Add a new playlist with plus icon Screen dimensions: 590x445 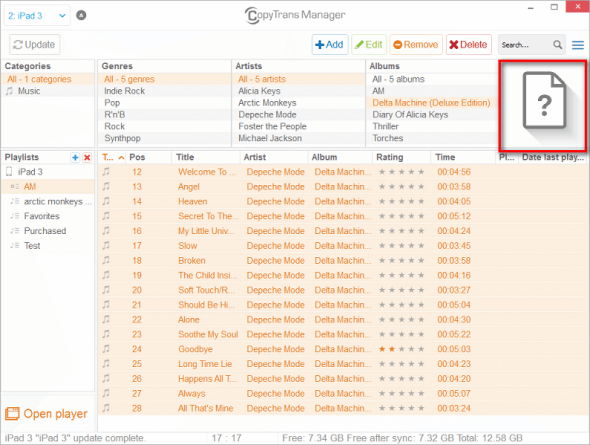coord(75,158)
